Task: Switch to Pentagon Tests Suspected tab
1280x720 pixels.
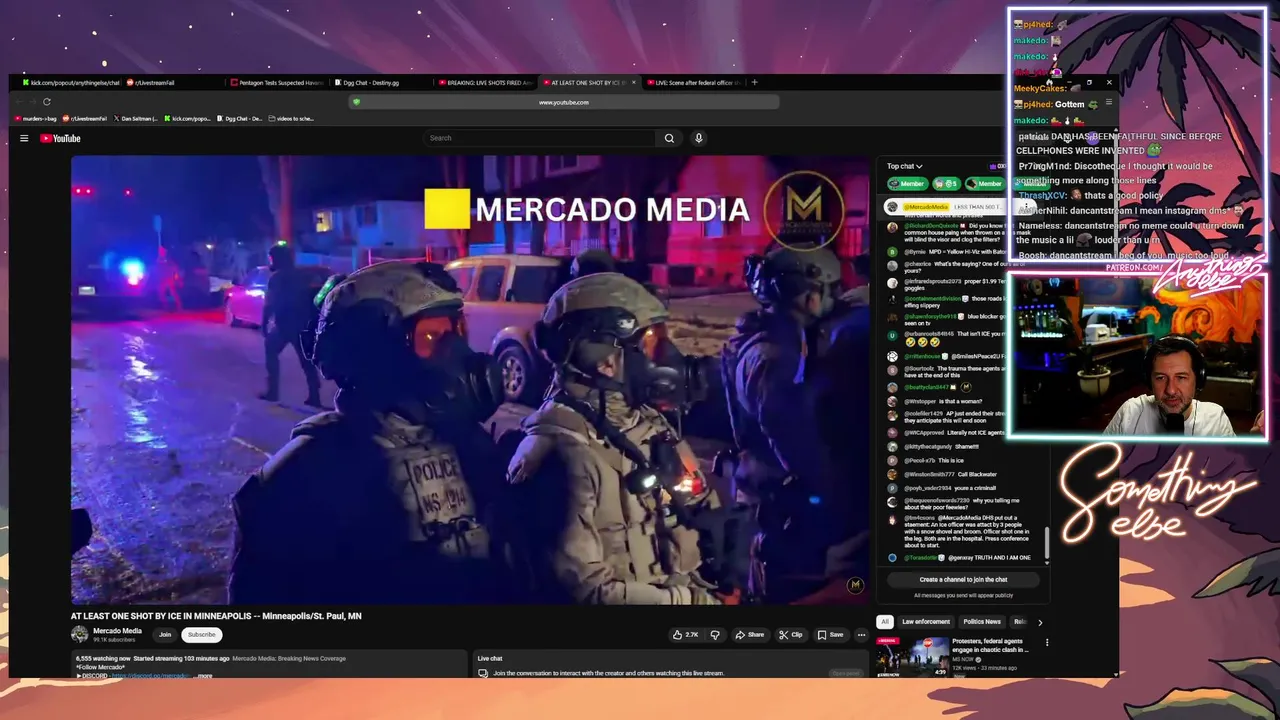Action: (278, 83)
